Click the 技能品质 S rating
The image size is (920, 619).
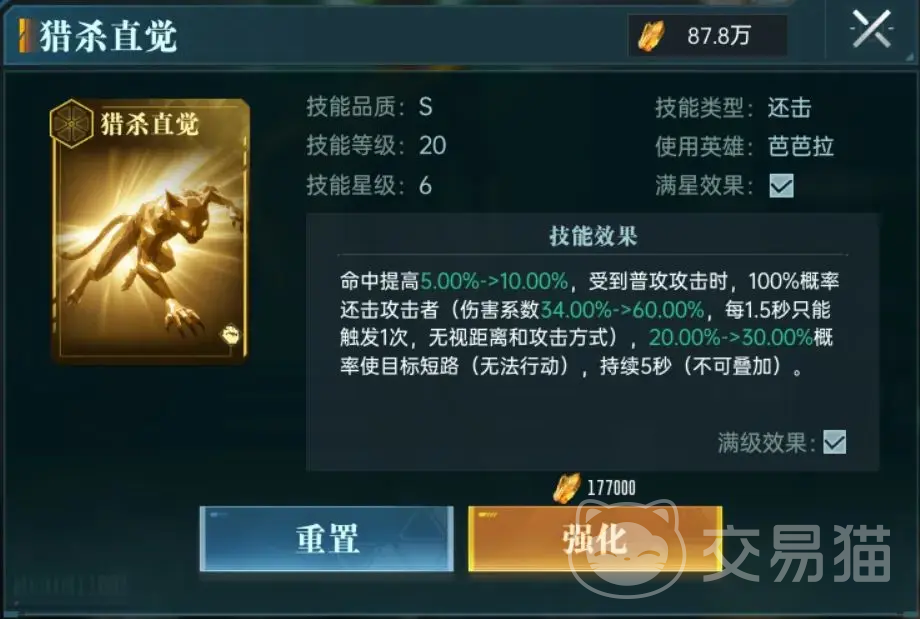(x=426, y=107)
